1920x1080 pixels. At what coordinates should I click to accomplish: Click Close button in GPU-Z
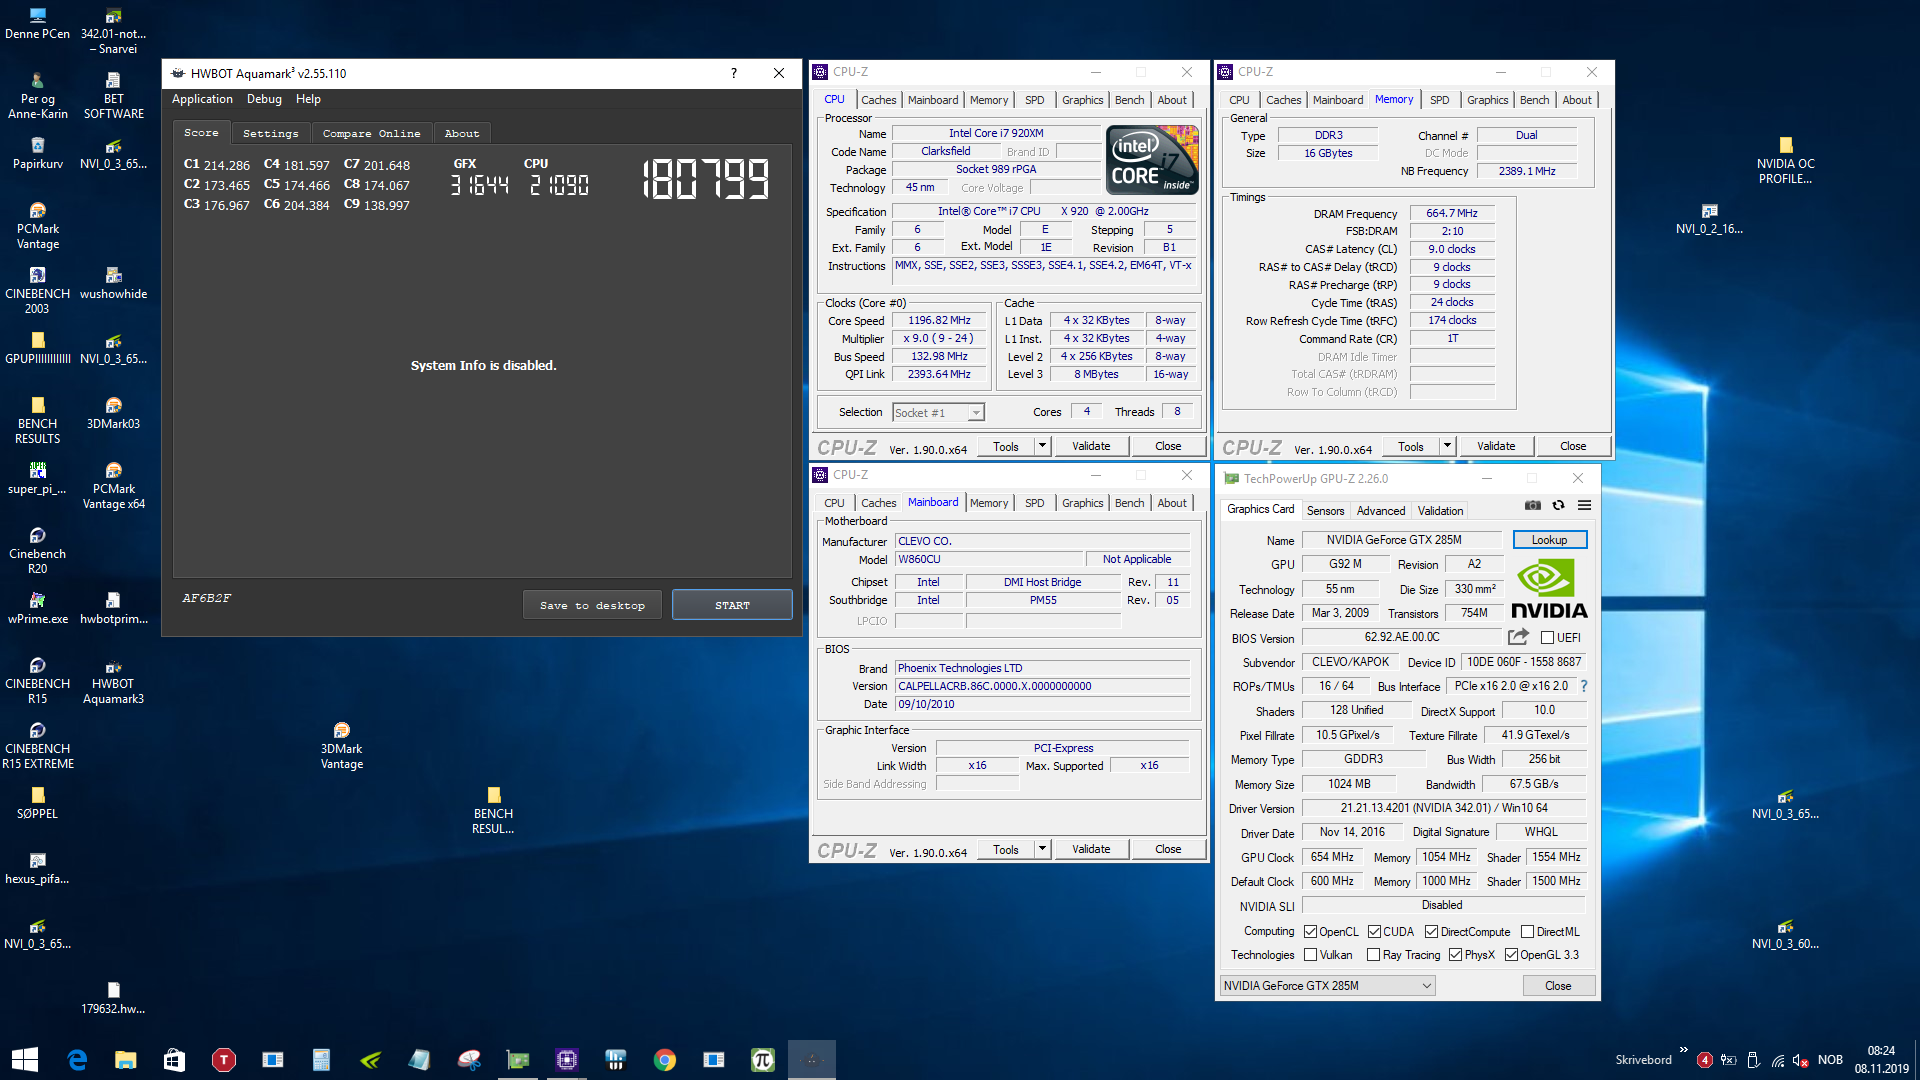pyautogui.click(x=1558, y=986)
